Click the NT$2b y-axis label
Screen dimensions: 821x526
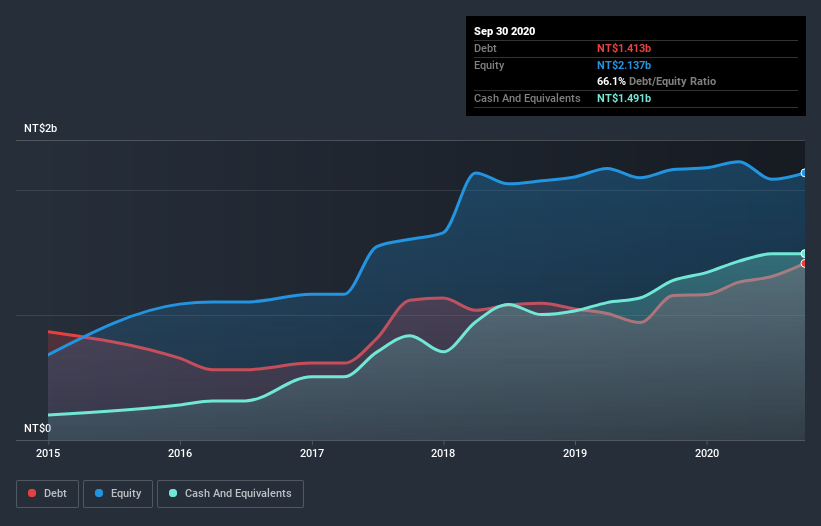tap(40, 128)
